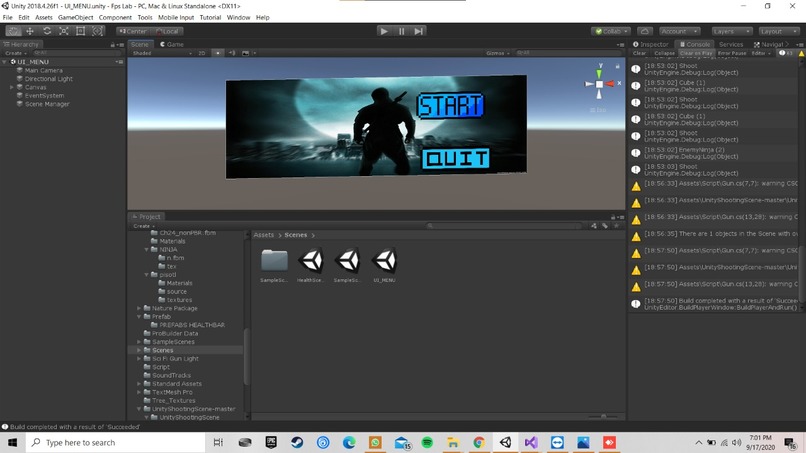This screenshot has height=453, width=806.
Task: Expand the Nature Package folder
Action: (139, 309)
